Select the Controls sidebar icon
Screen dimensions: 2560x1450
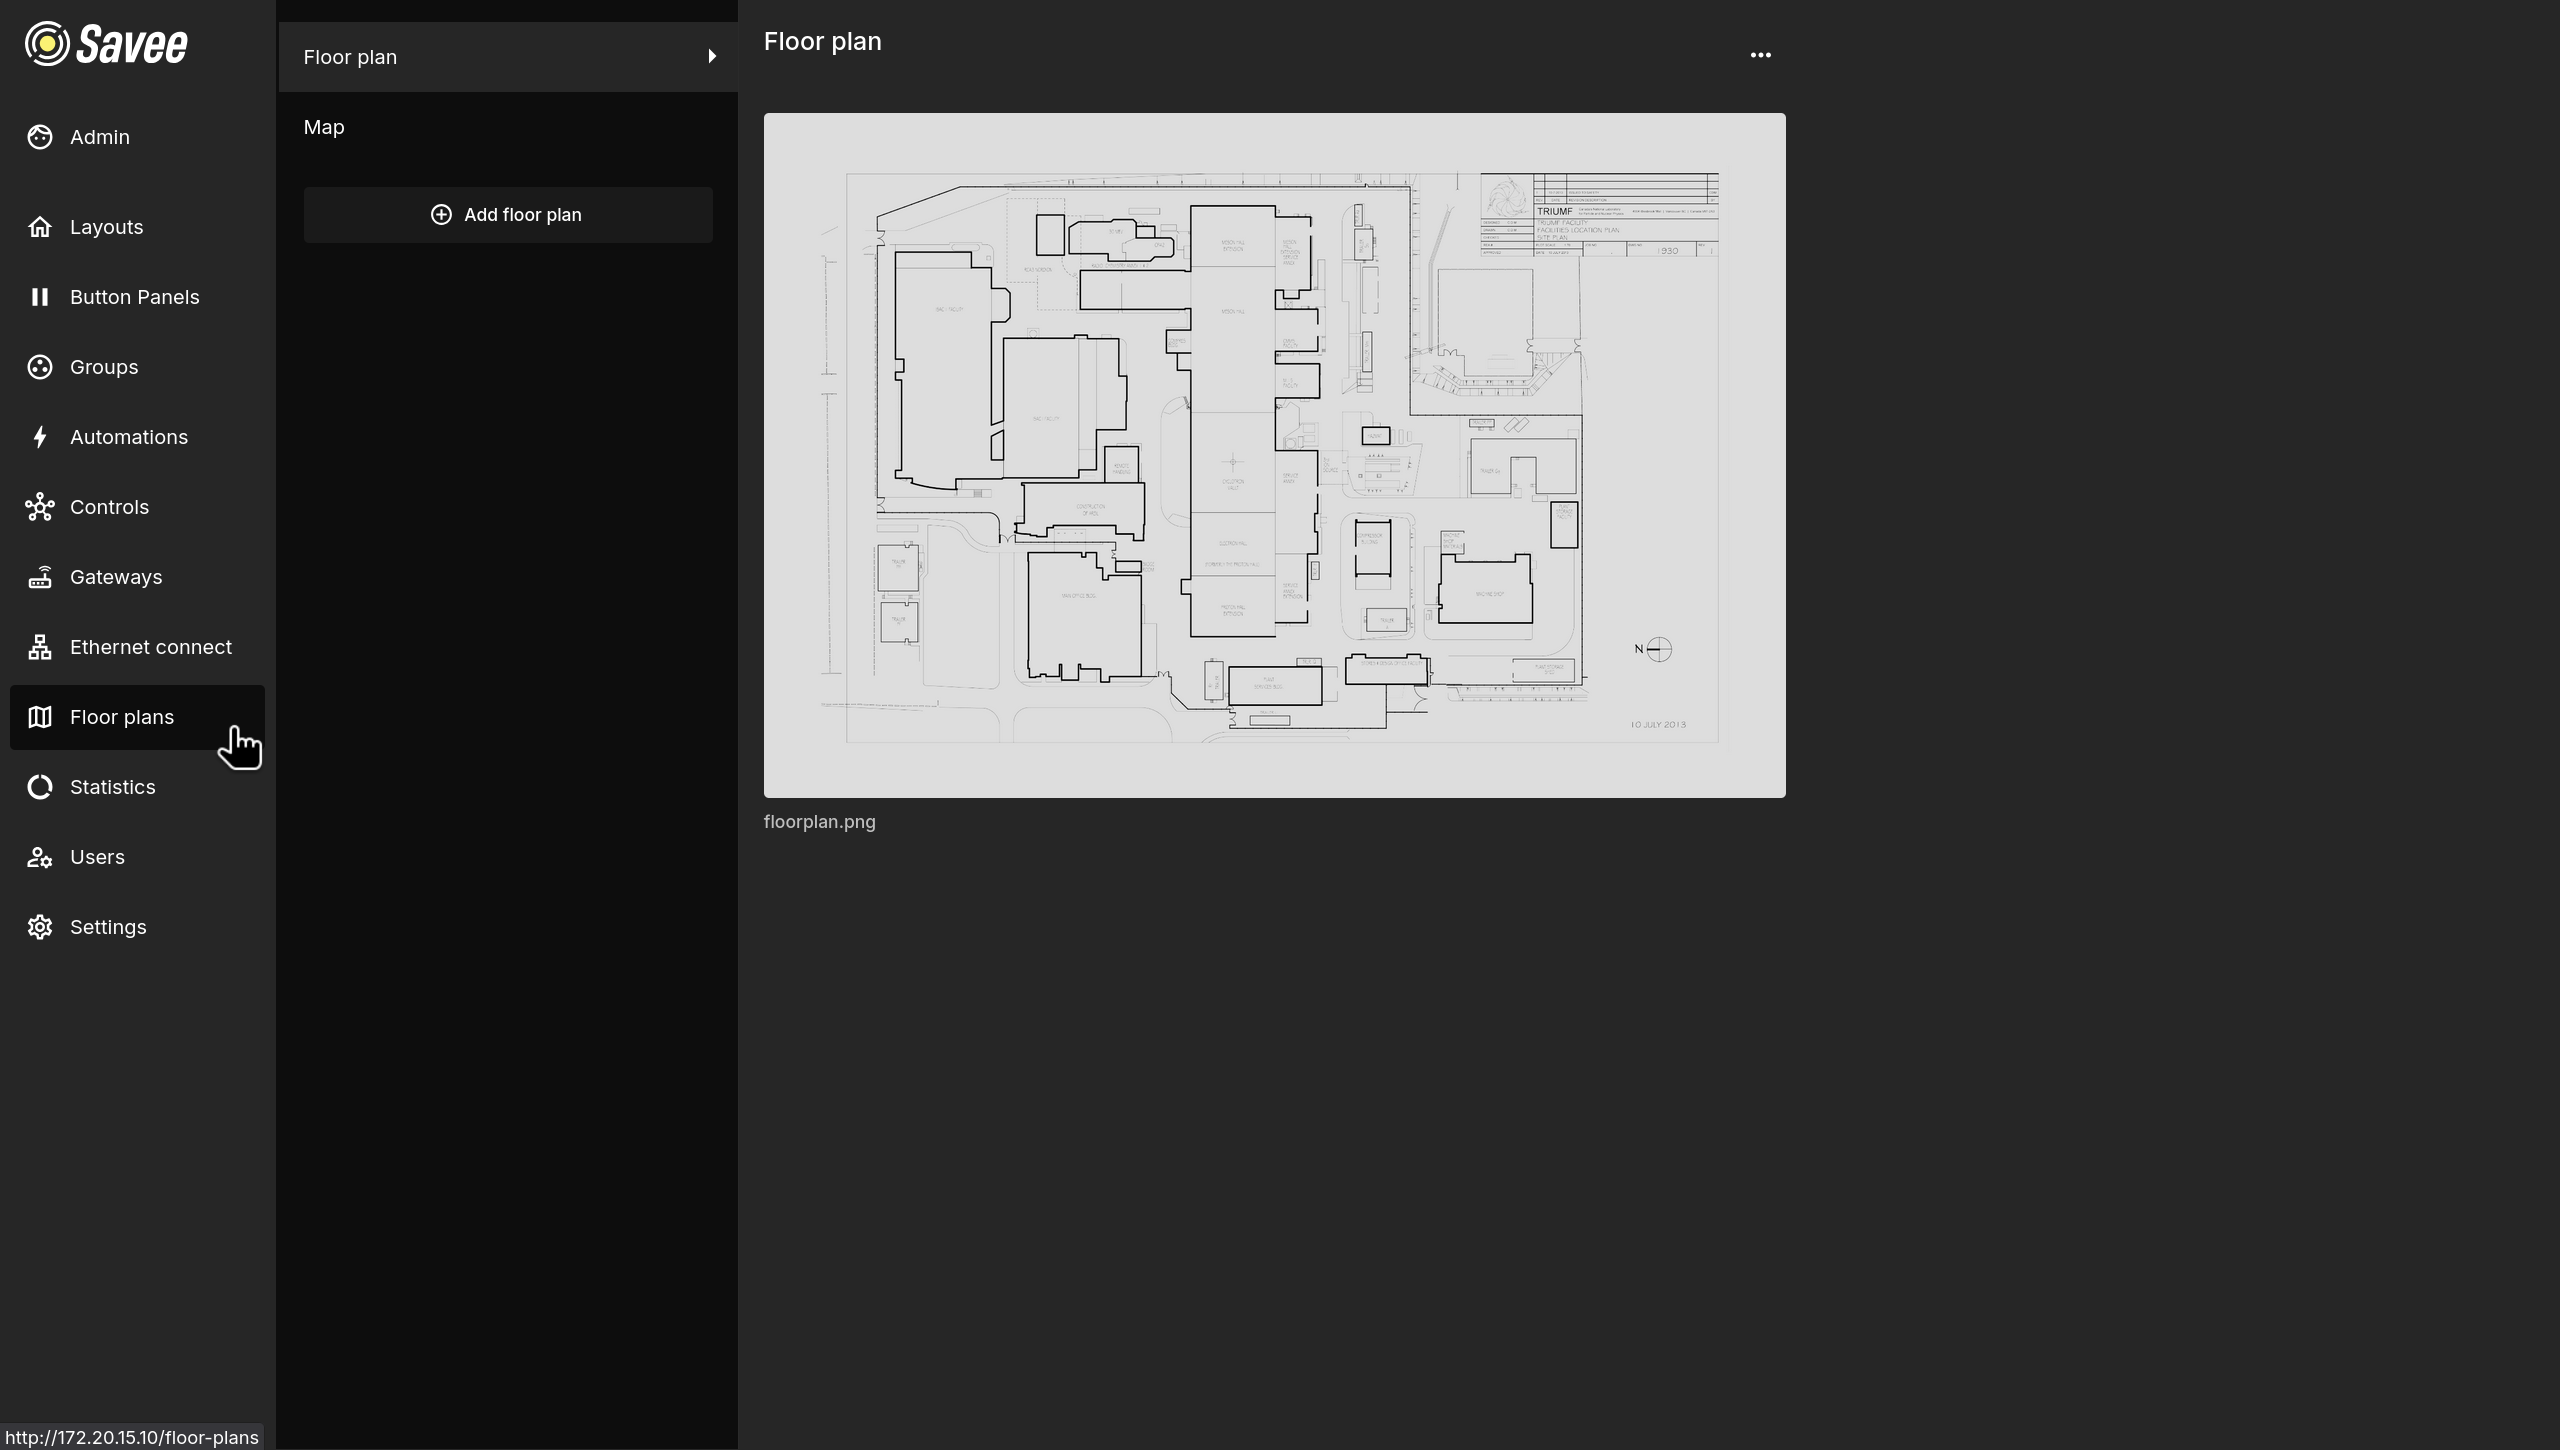(39, 506)
